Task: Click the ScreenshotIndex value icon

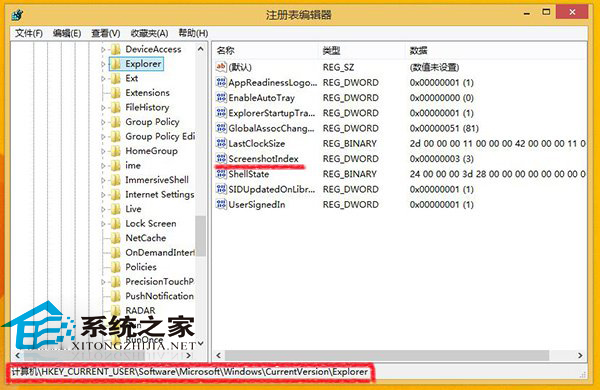Action: click(221, 158)
